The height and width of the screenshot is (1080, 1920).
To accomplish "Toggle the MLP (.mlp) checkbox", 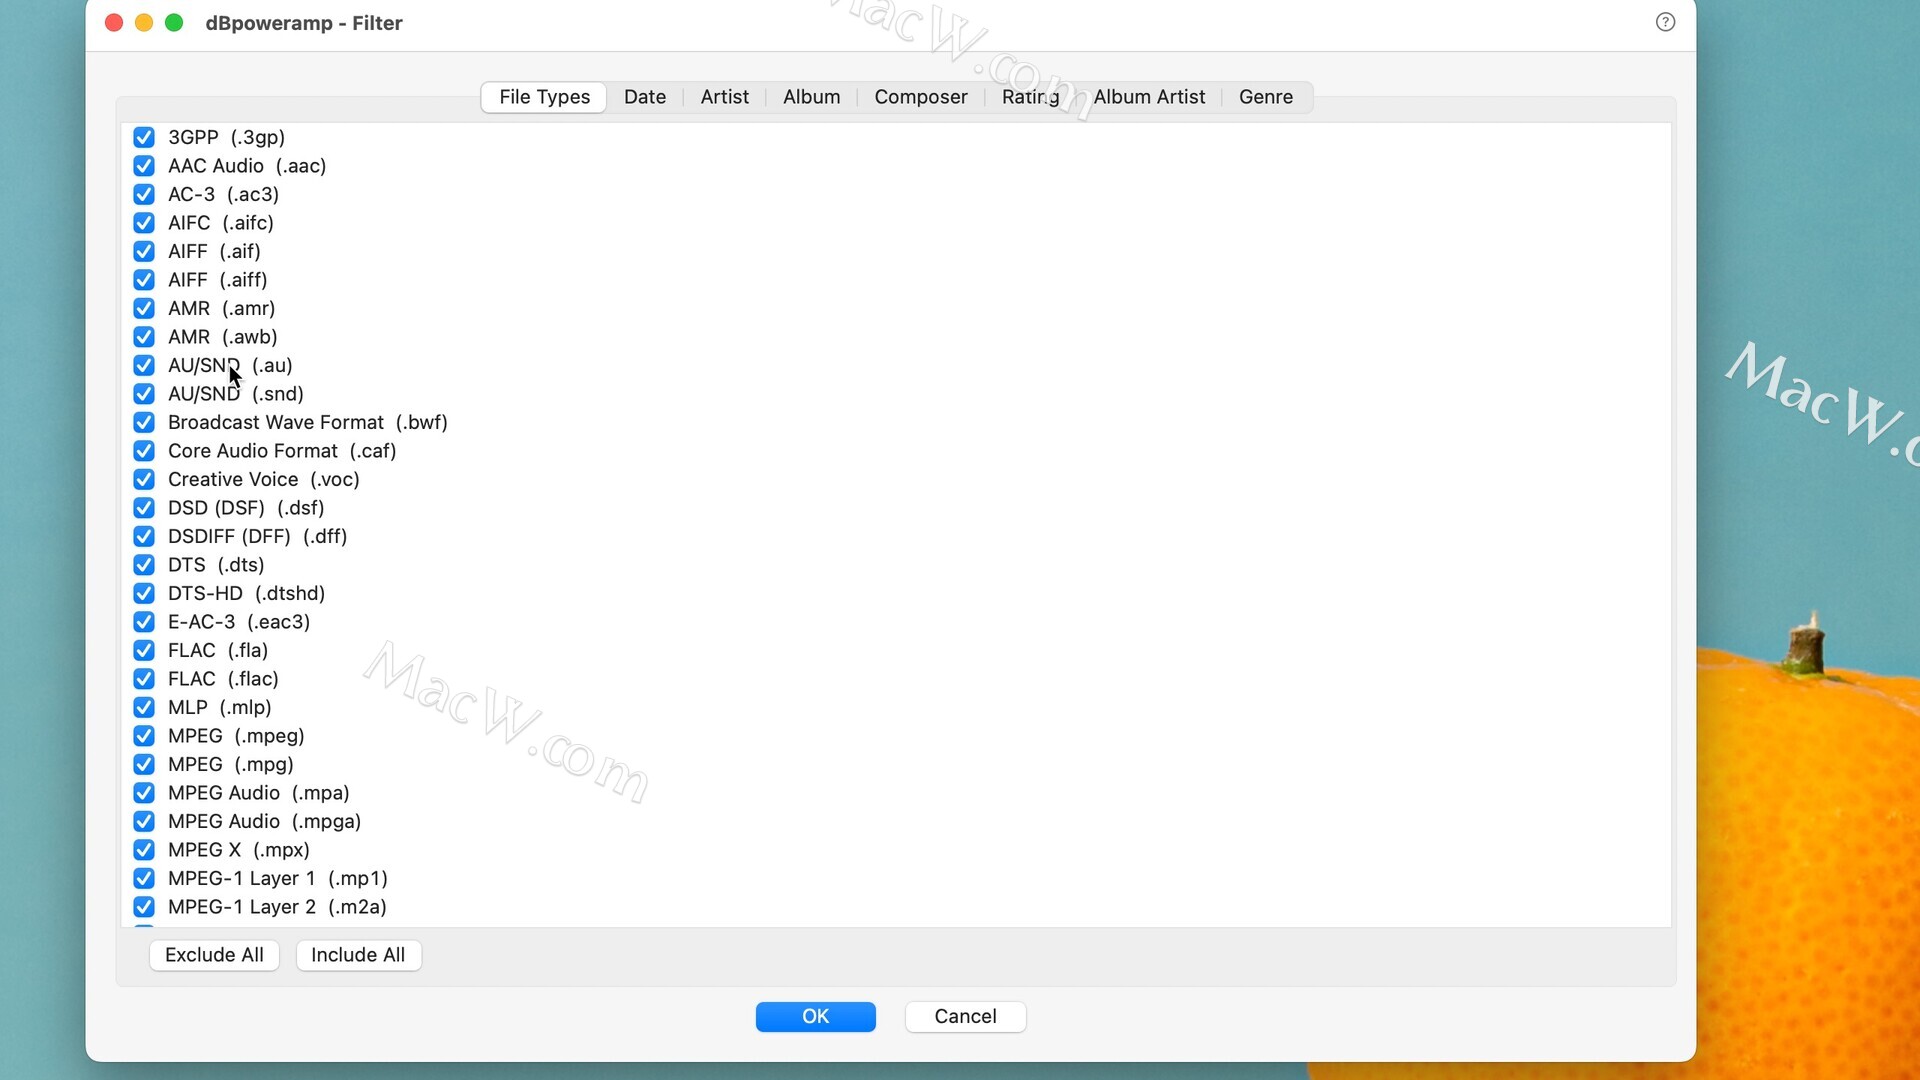I will pos(144,707).
